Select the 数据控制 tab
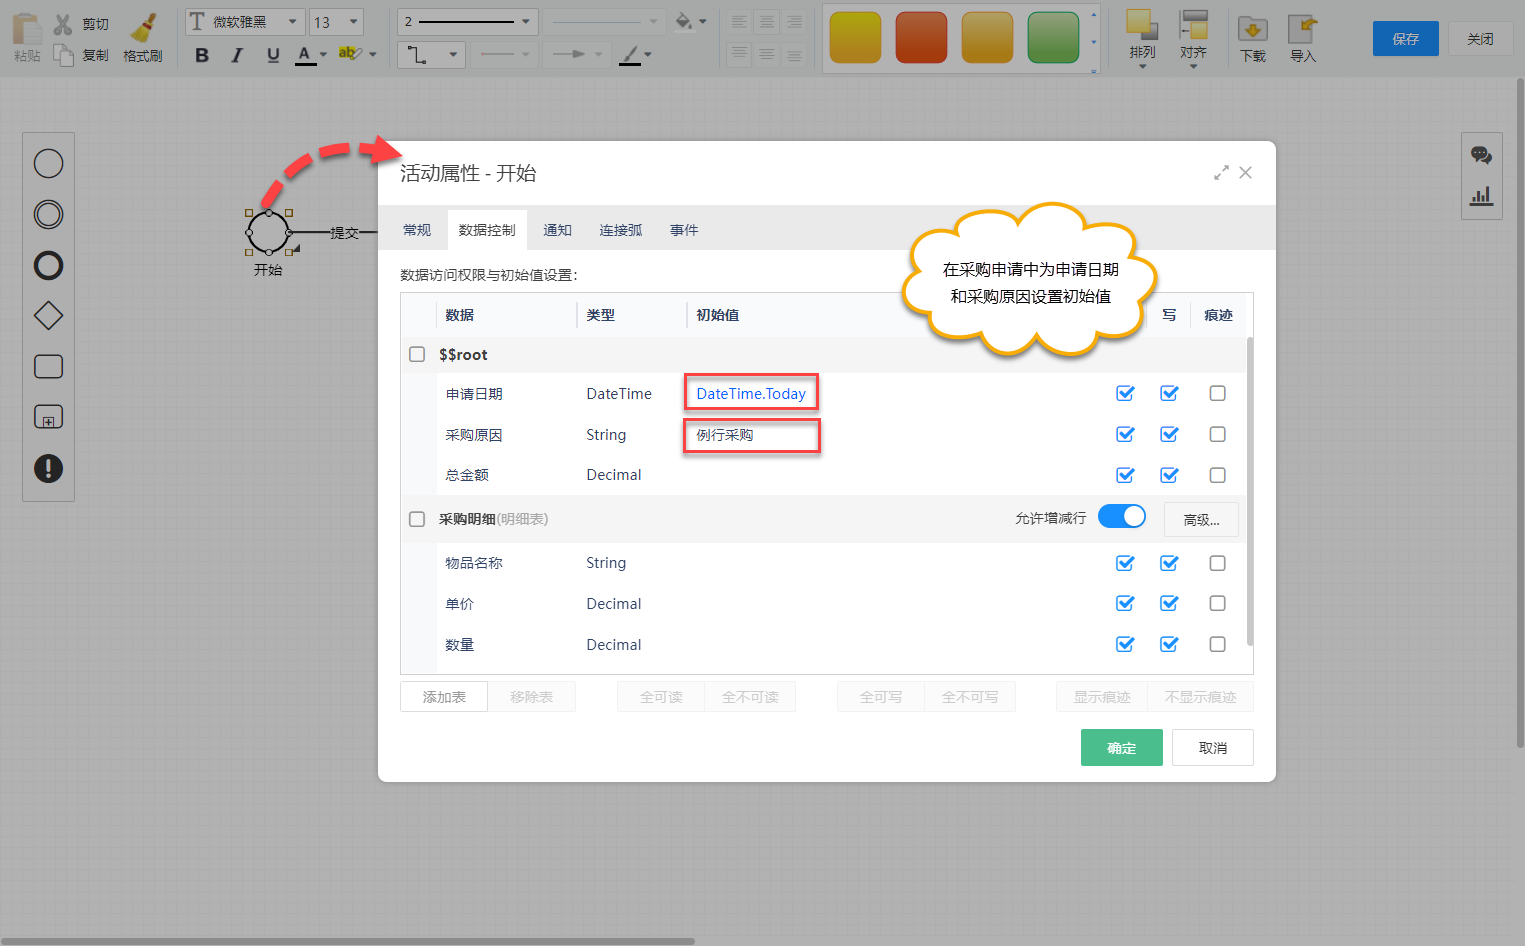 pyautogui.click(x=487, y=230)
